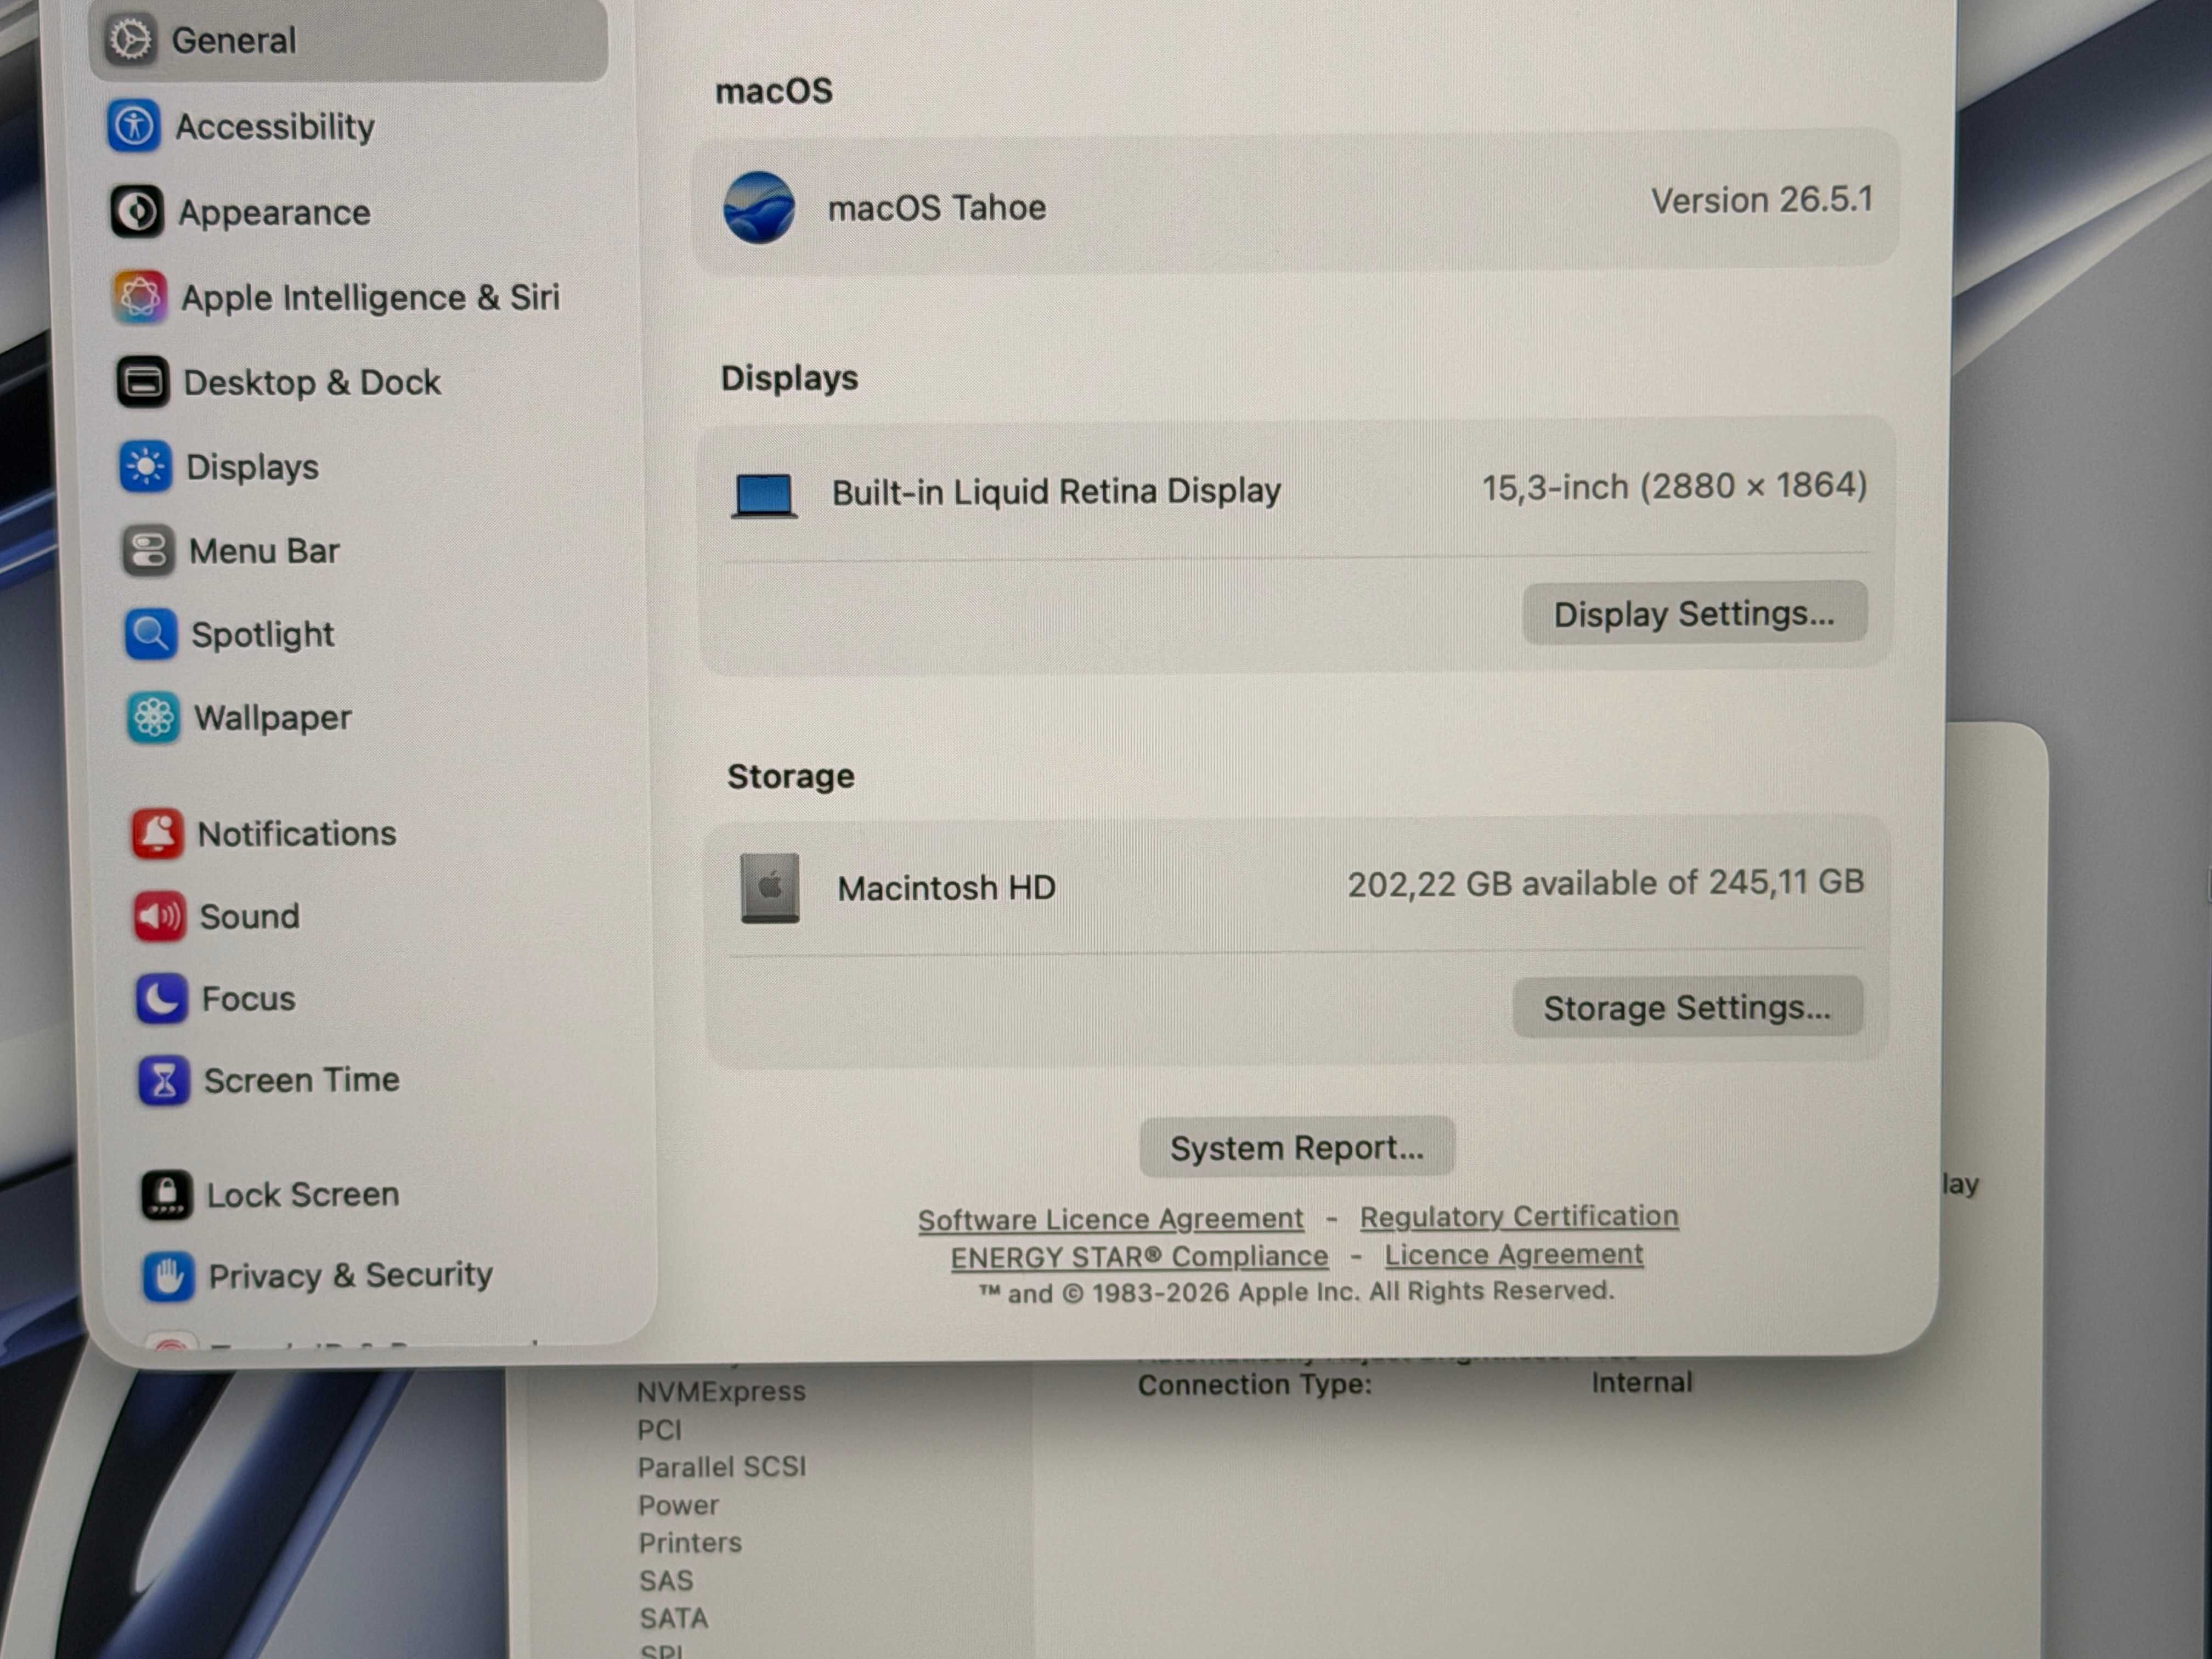The height and width of the screenshot is (1659, 2212).
Task: Click the Notifications bell icon
Action: click(158, 833)
